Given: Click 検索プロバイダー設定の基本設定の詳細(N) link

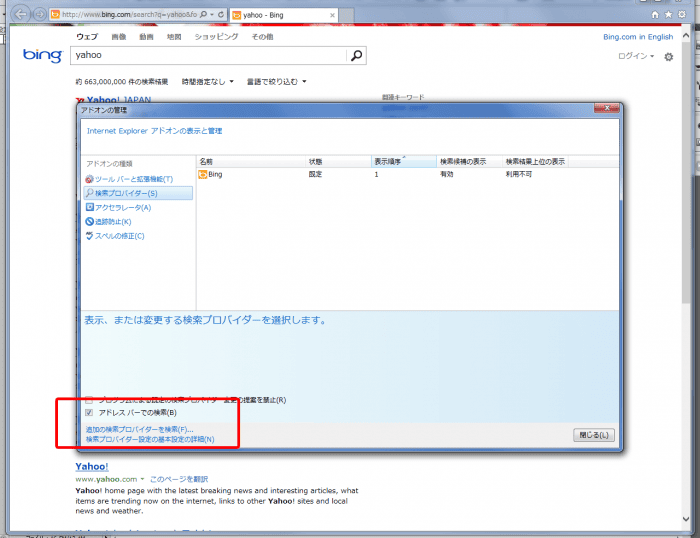Looking at the screenshot, I should coord(150,440).
